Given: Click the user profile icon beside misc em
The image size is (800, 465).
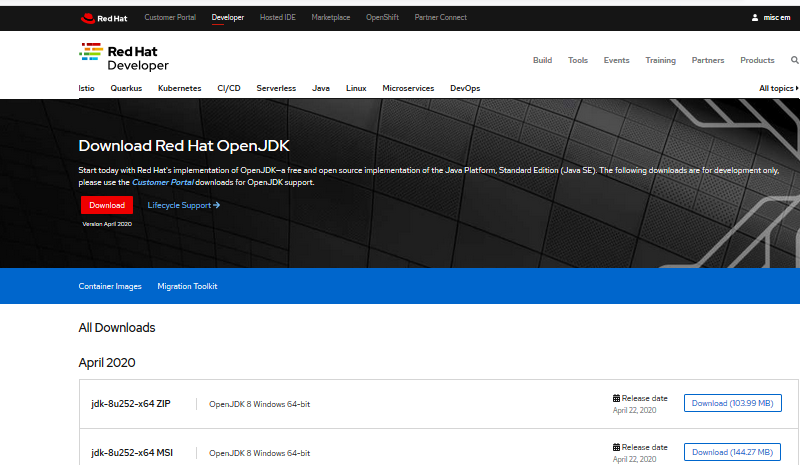Looking at the screenshot, I should 755,17.
